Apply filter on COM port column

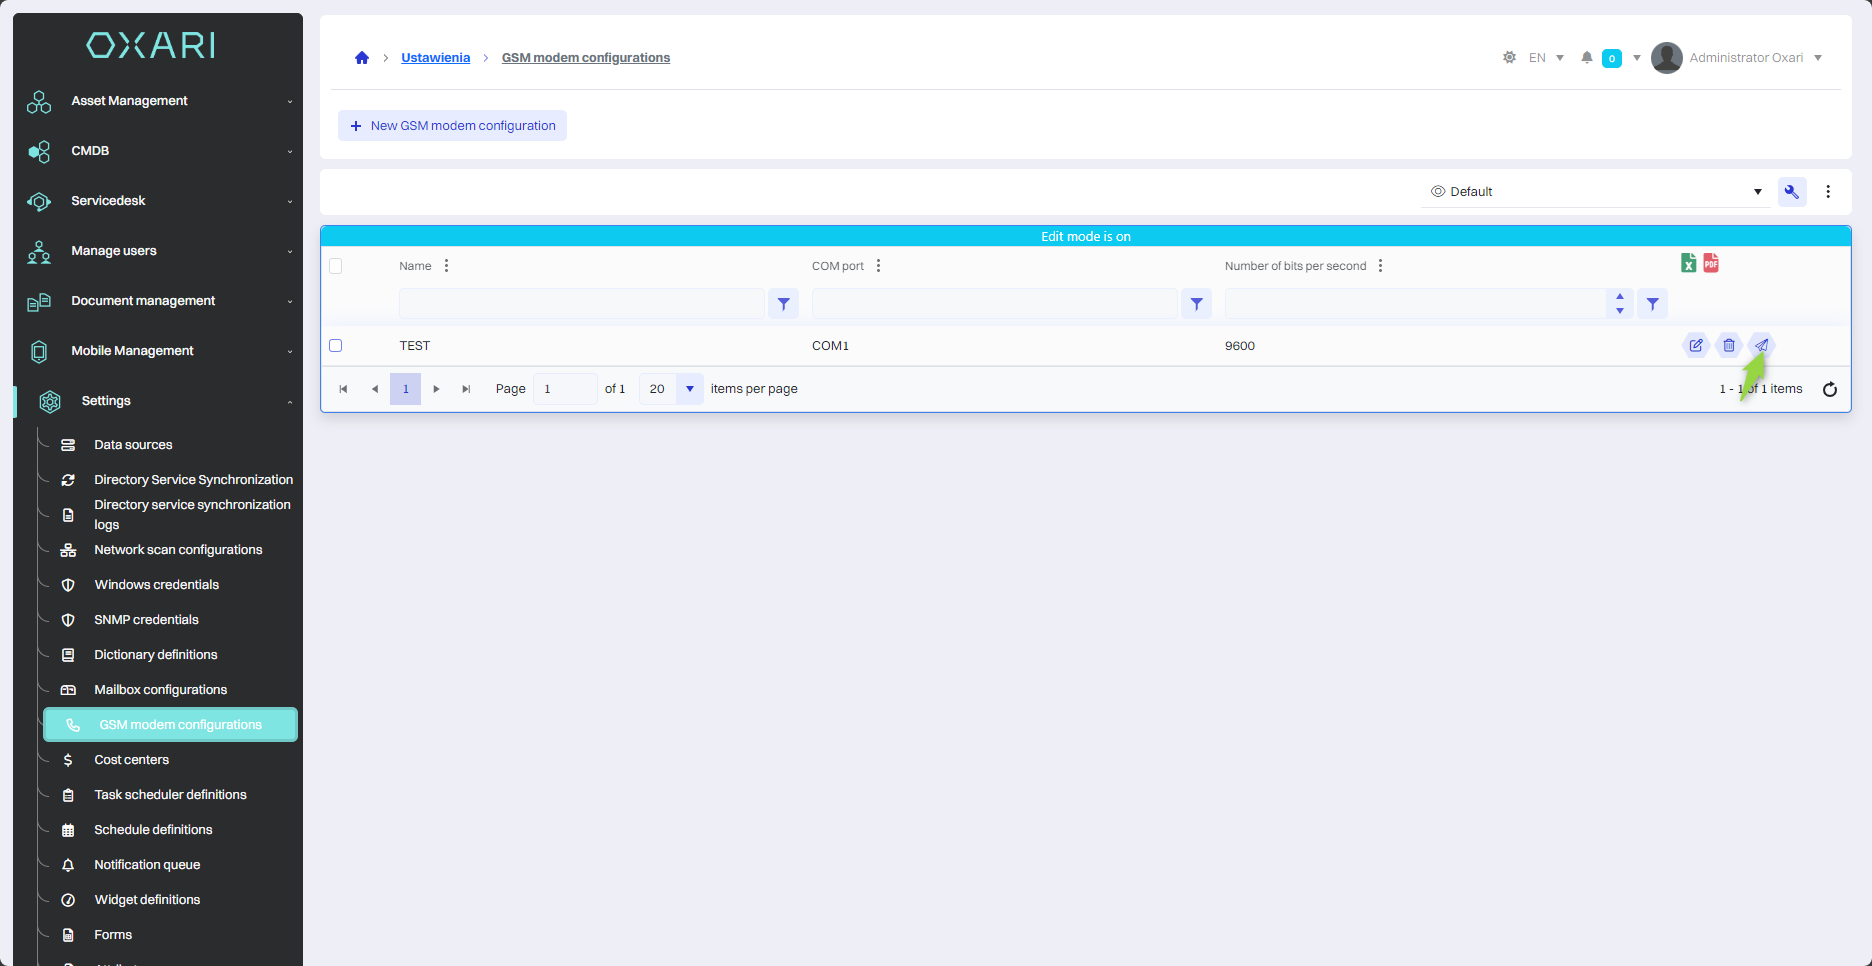(1196, 304)
